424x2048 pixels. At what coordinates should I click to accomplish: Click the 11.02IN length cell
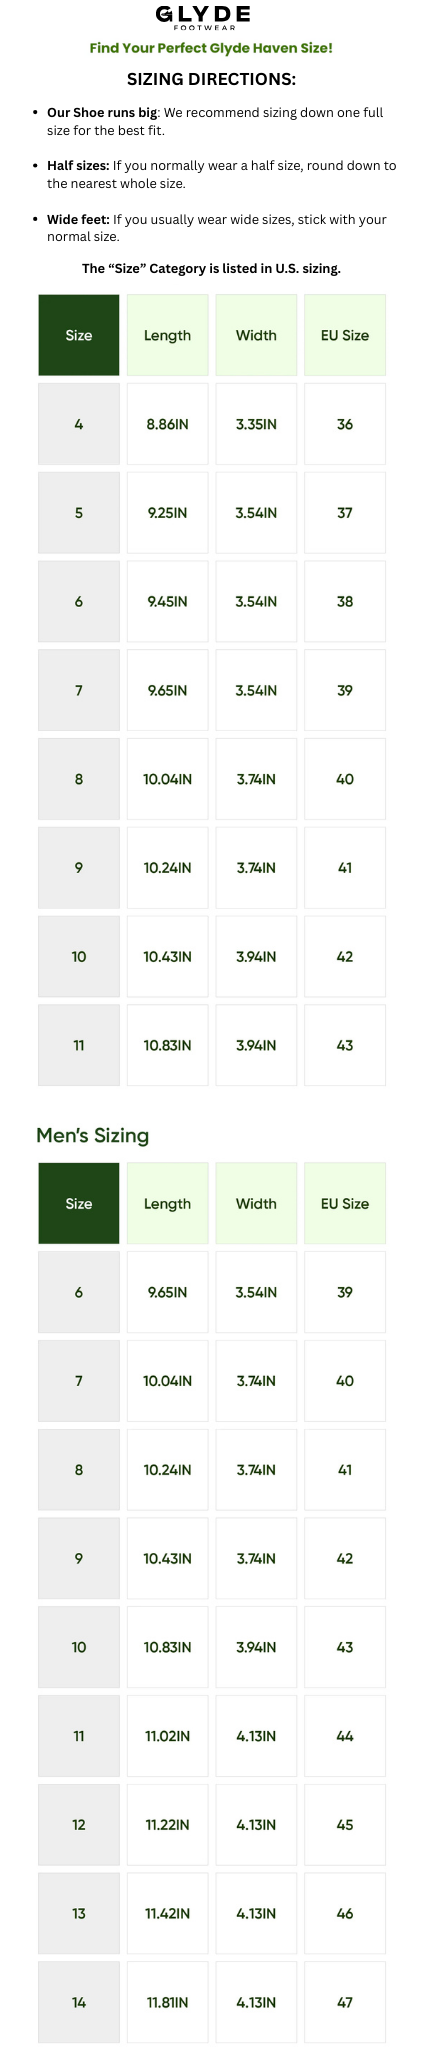click(x=167, y=1736)
